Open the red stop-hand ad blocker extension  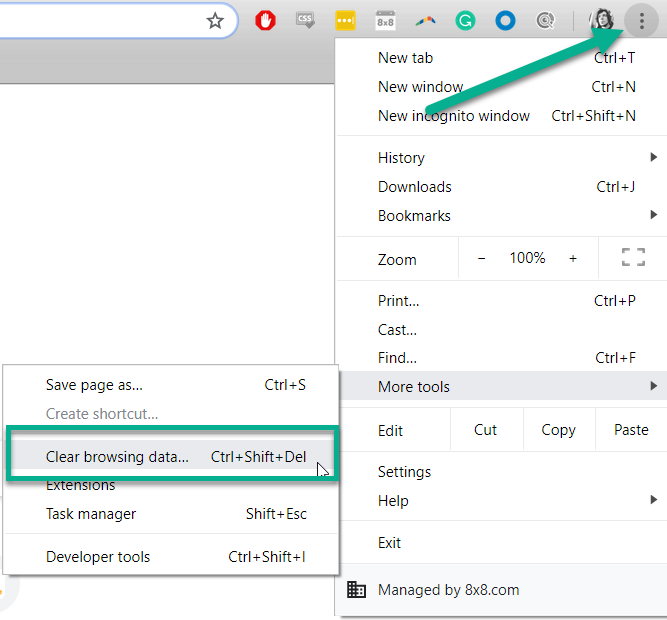266,21
